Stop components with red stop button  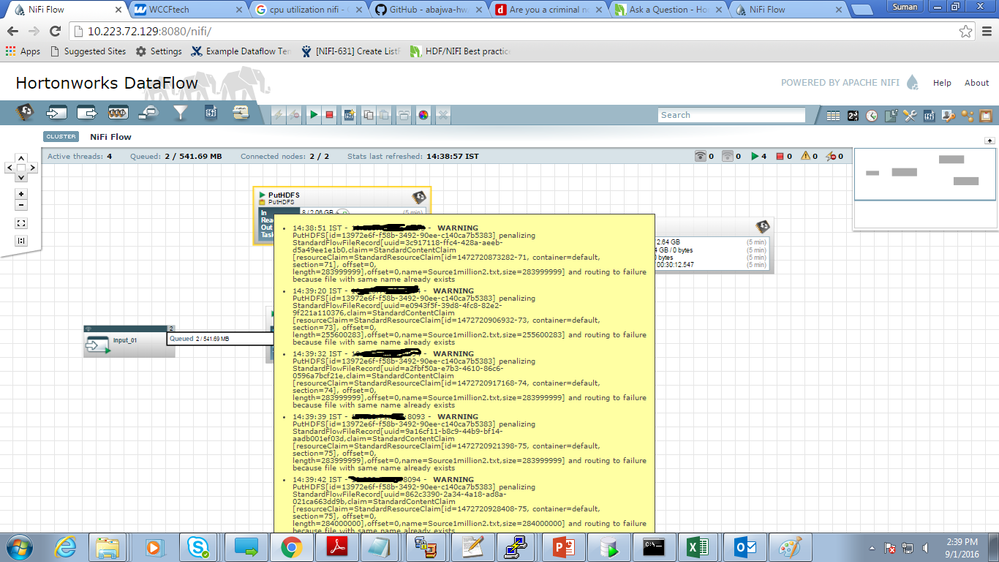point(329,115)
